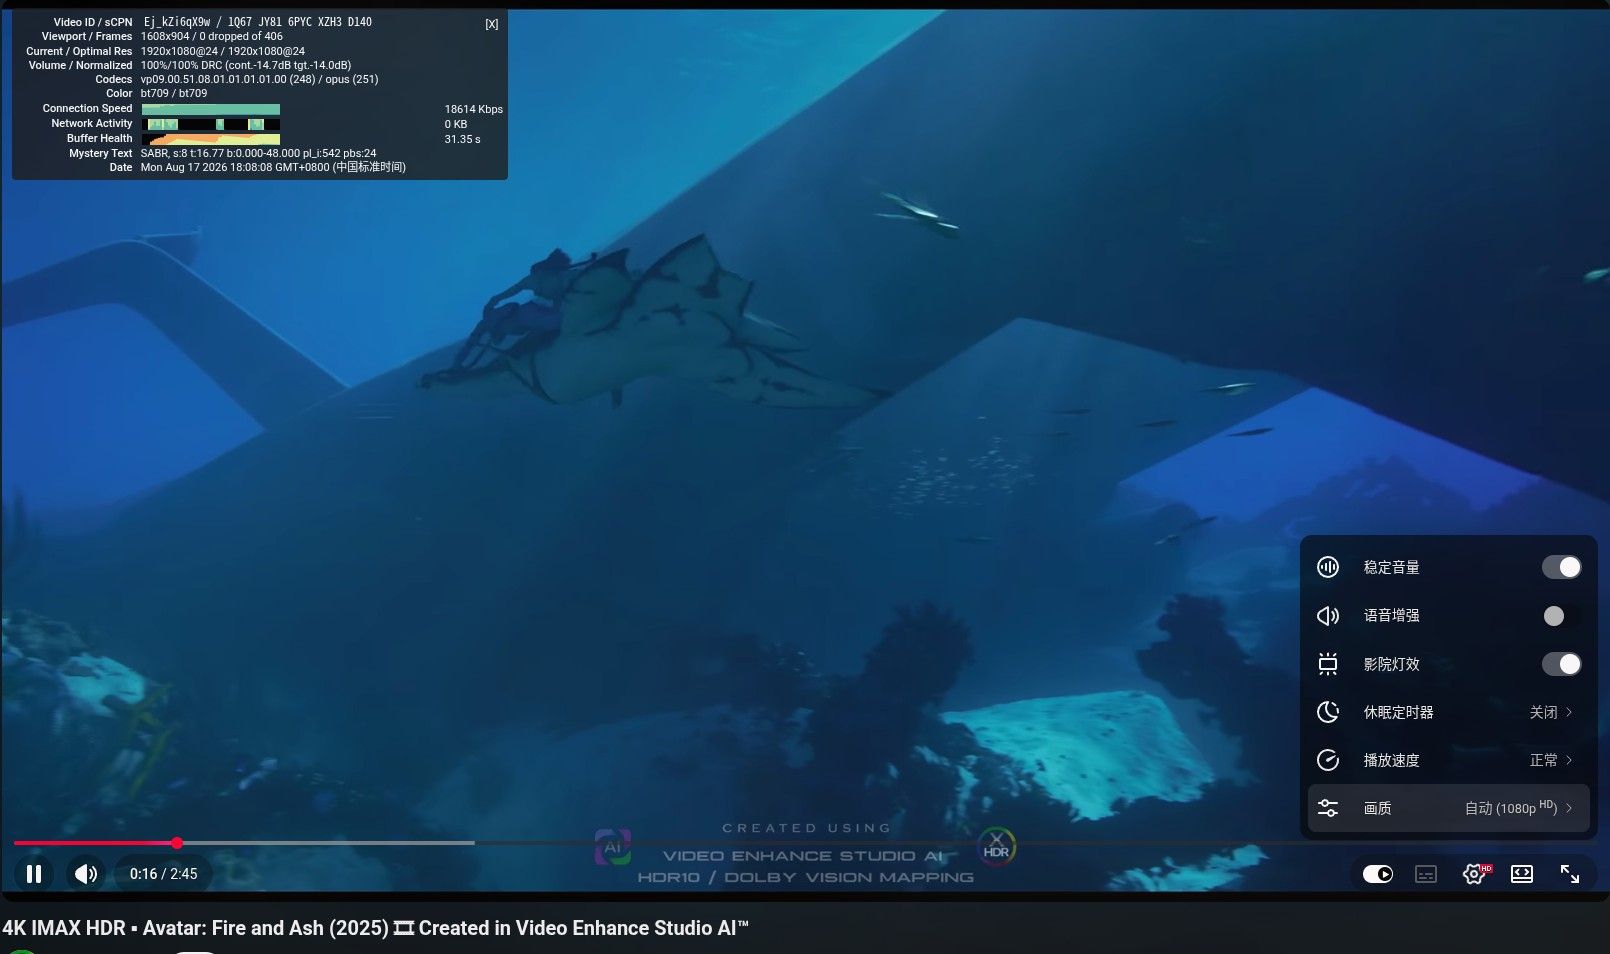Open the 播放速度 menu item

coord(1448,760)
